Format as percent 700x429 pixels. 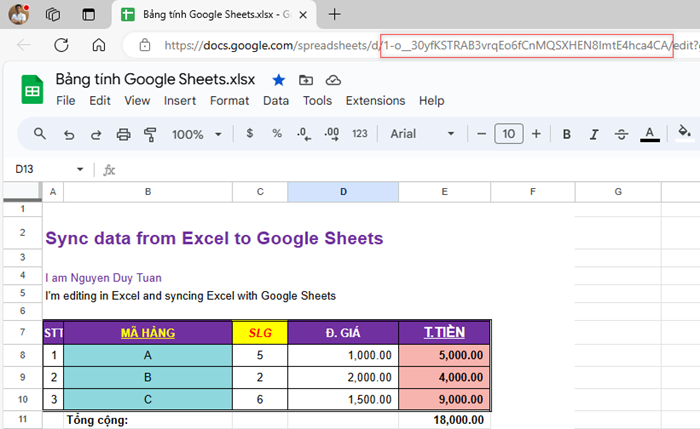click(x=277, y=133)
